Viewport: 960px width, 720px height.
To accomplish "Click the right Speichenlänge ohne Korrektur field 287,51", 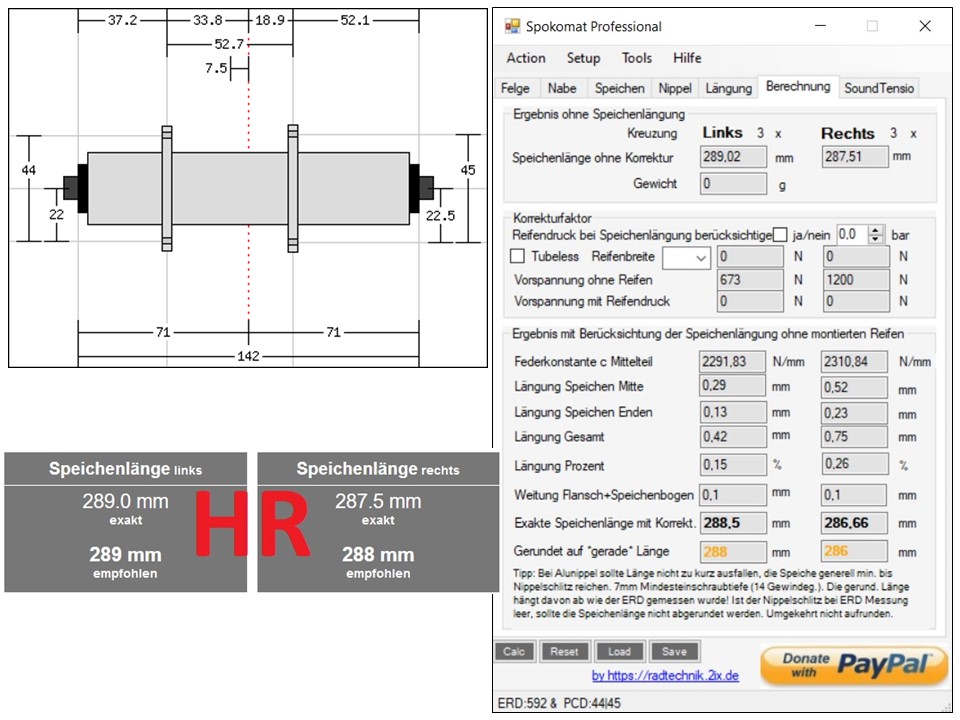I will click(855, 157).
